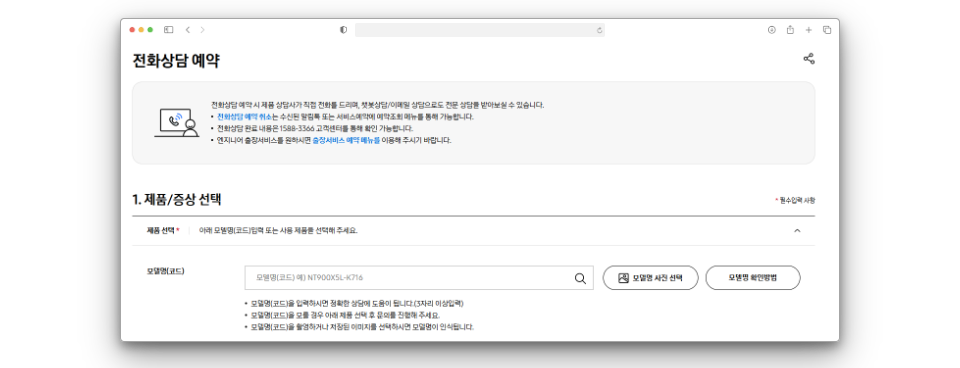This screenshot has width=960, height=368.
Task: Click 모델명 확인방법 button
Action: [x=752, y=277]
